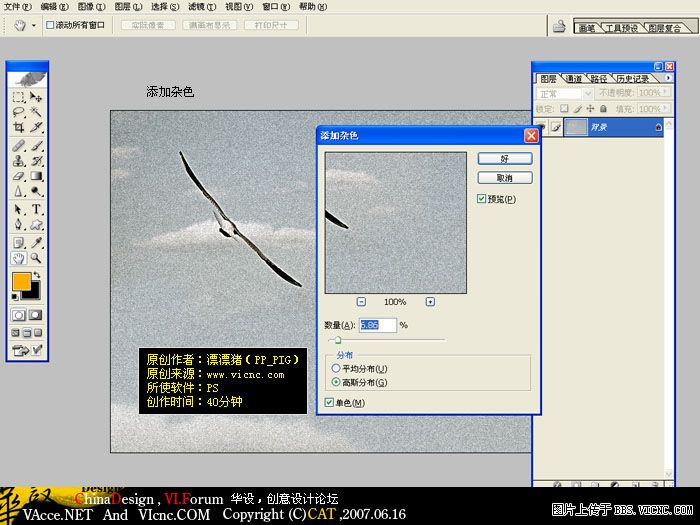Select the Brush tool

36,146
